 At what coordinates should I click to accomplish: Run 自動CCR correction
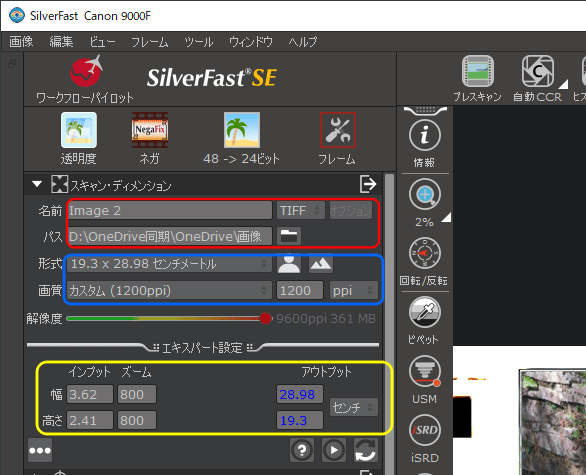537,71
